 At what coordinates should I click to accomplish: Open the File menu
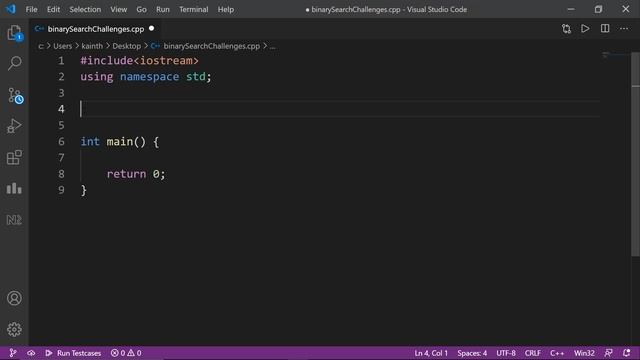(31, 9)
